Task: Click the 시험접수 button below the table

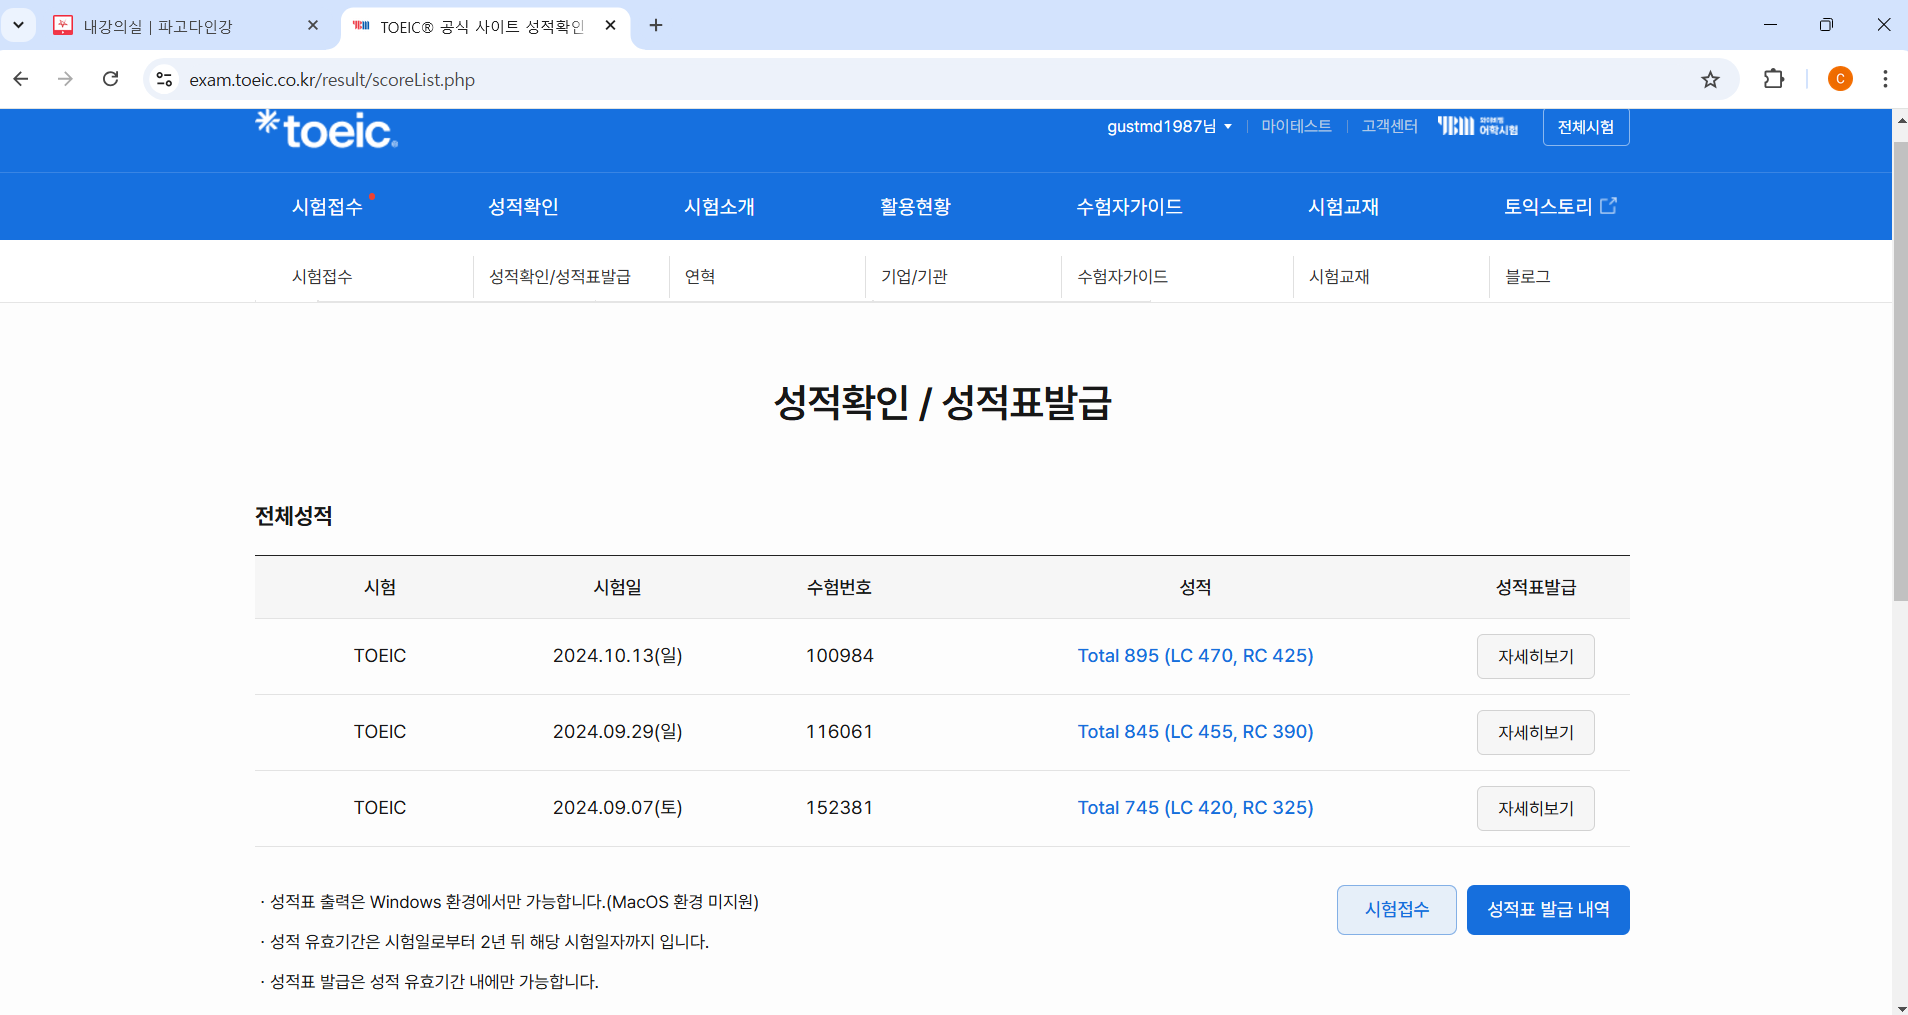Action: tap(1397, 910)
